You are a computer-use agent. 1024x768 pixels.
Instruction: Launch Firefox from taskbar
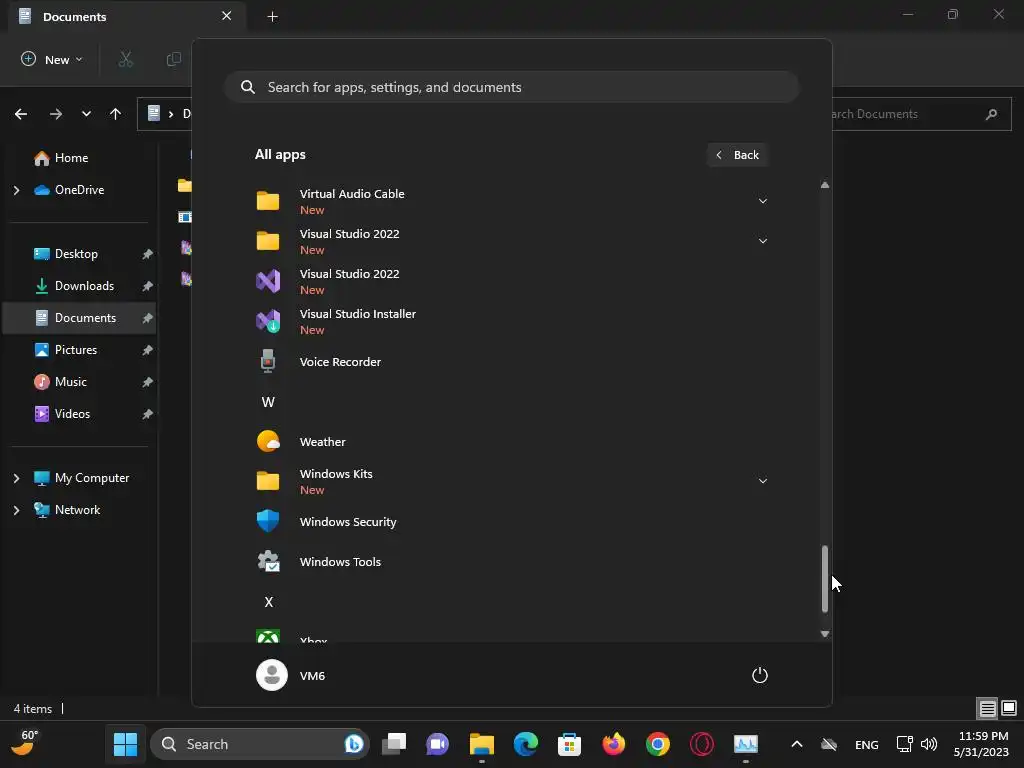point(614,744)
